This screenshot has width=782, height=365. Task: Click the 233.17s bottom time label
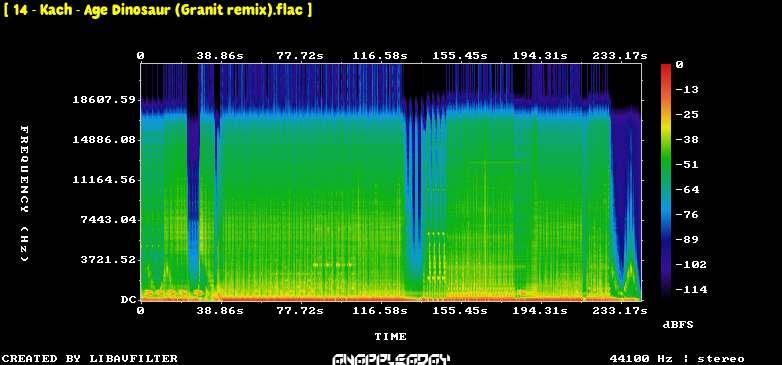click(x=620, y=311)
